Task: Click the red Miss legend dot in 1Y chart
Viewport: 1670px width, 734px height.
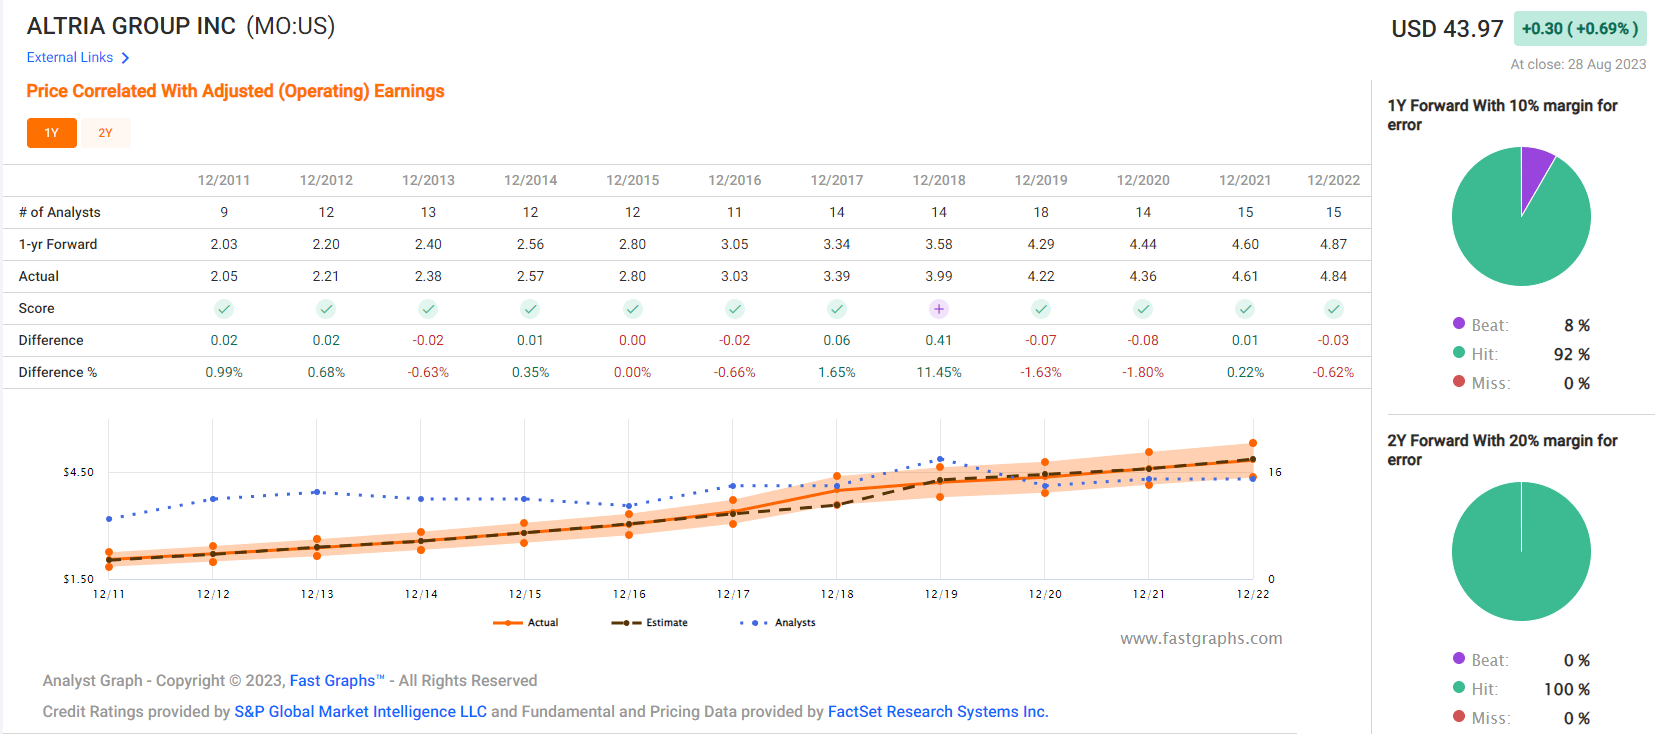Action: click(1459, 381)
